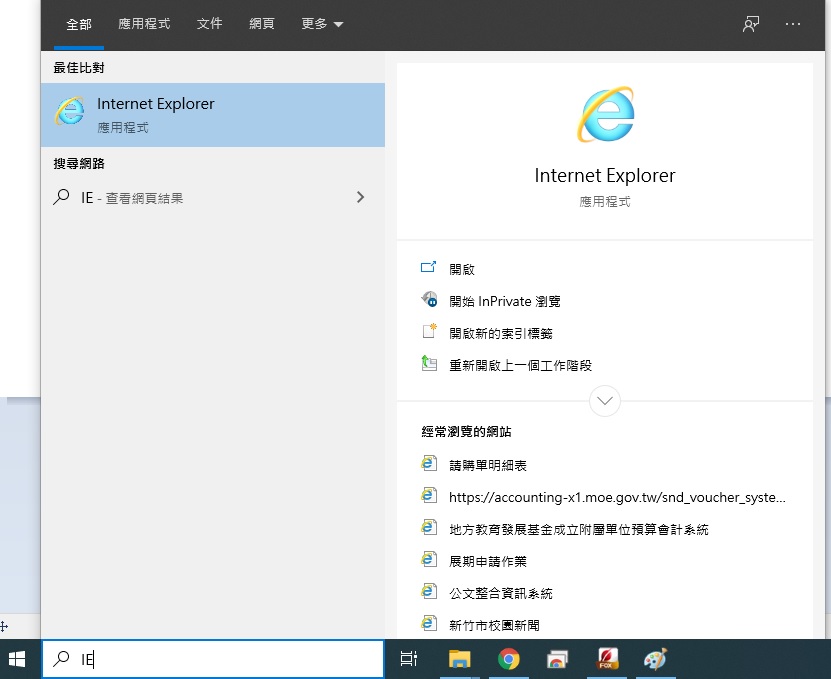Viewport: 831px width, 679px height.
Task: Expand the actions list with circular chevron
Action: [x=605, y=401]
